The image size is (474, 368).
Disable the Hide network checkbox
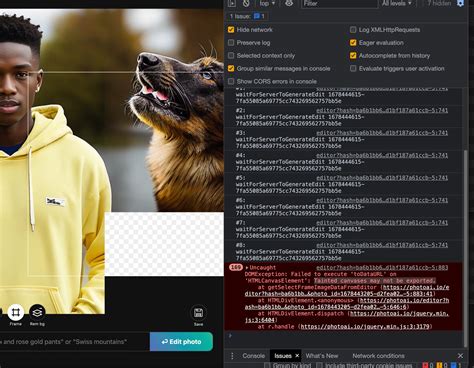(x=231, y=30)
